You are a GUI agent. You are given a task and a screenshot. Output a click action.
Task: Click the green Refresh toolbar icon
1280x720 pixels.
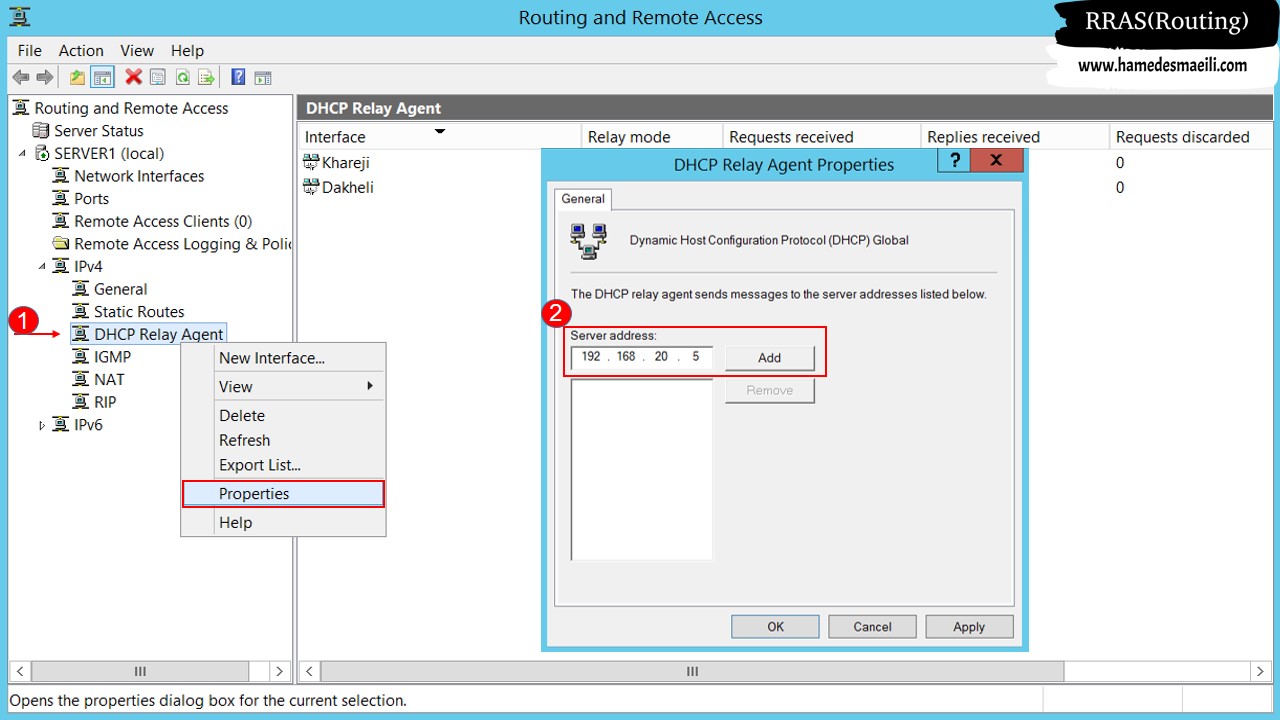coord(183,77)
